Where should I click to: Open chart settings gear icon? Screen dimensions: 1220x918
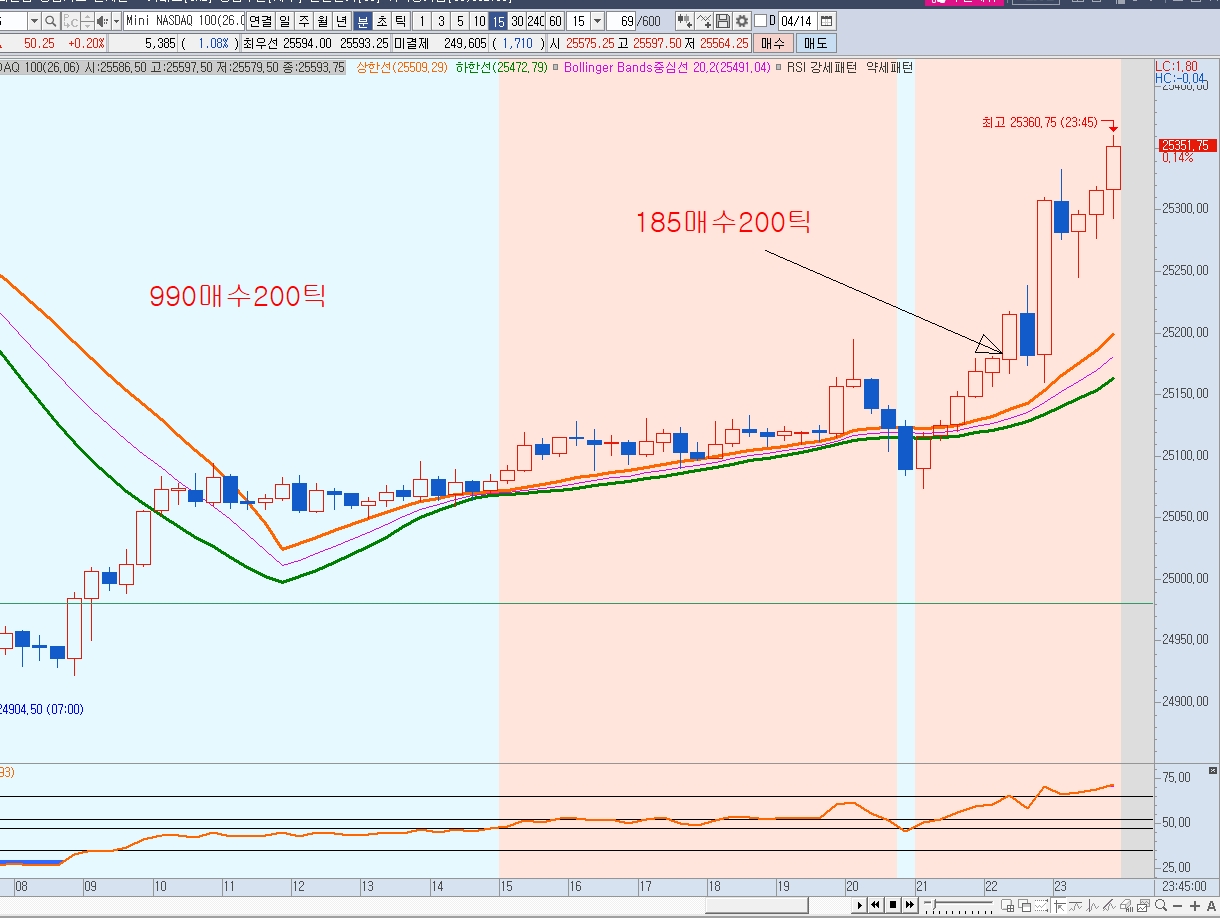[741, 21]
